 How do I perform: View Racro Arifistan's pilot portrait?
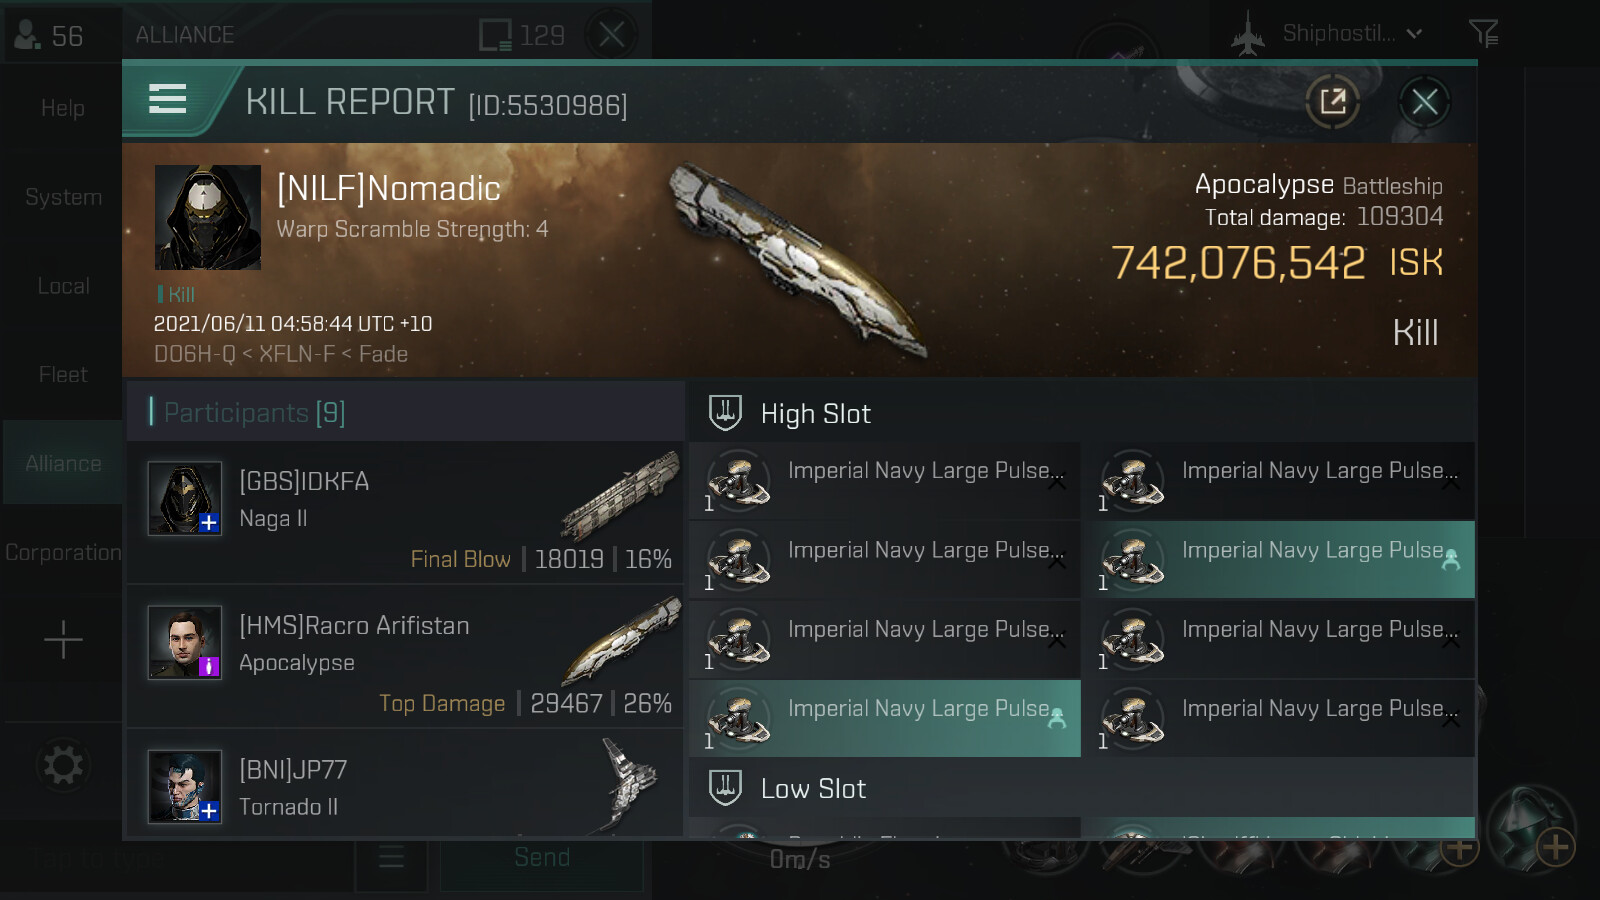(x=185, y=642)
